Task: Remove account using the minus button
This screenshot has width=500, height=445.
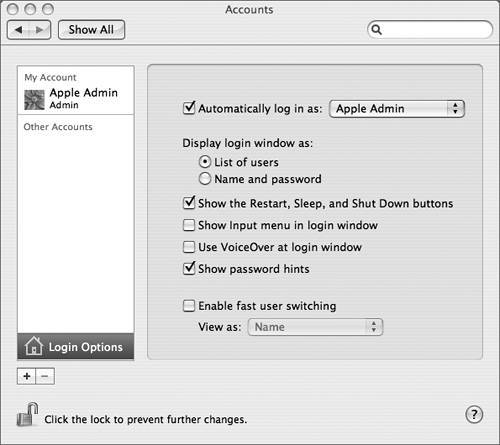Action: (45, 376)
